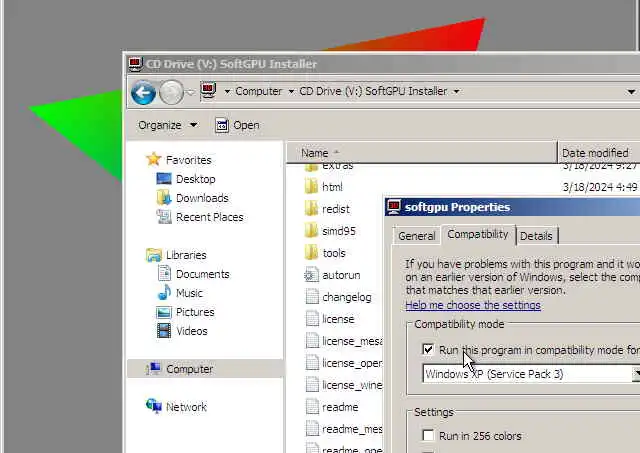Select the readme_mesa file icon

(312, 429)
